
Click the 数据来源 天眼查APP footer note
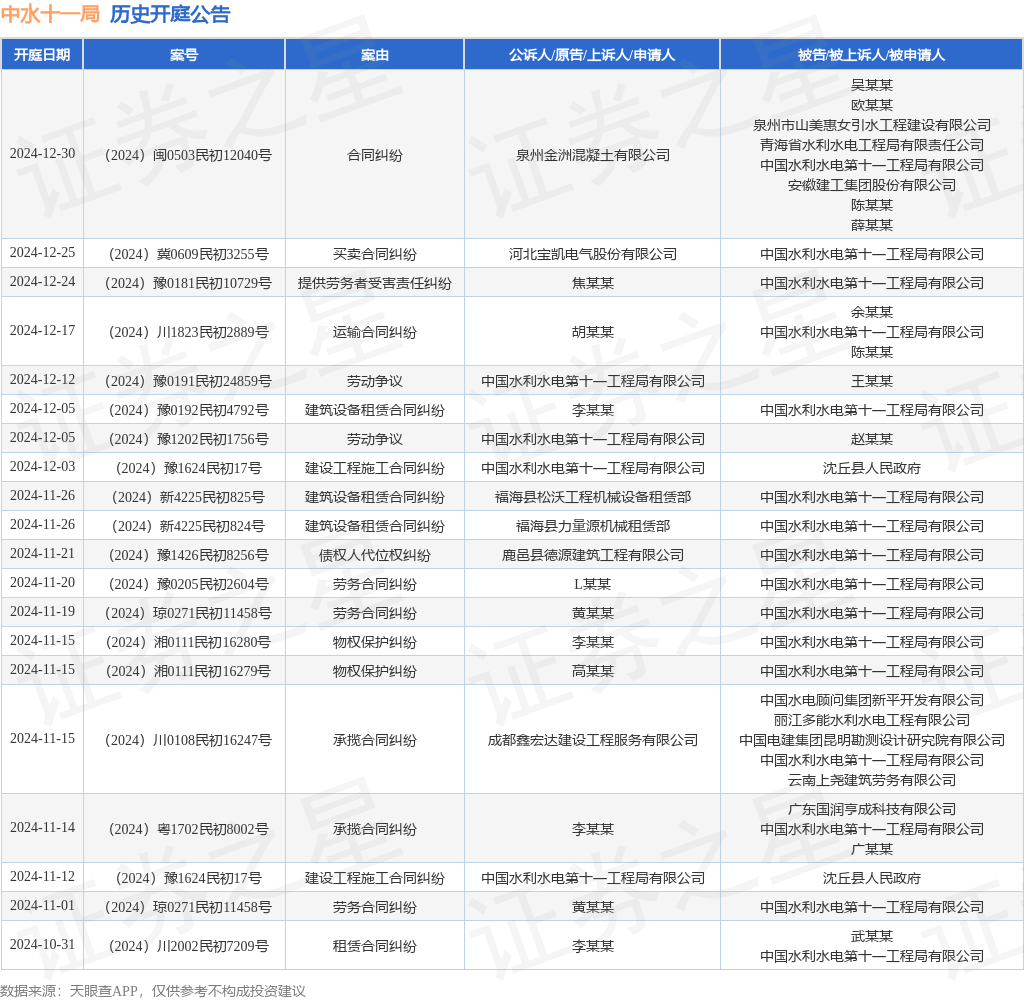tap(153, 991)
